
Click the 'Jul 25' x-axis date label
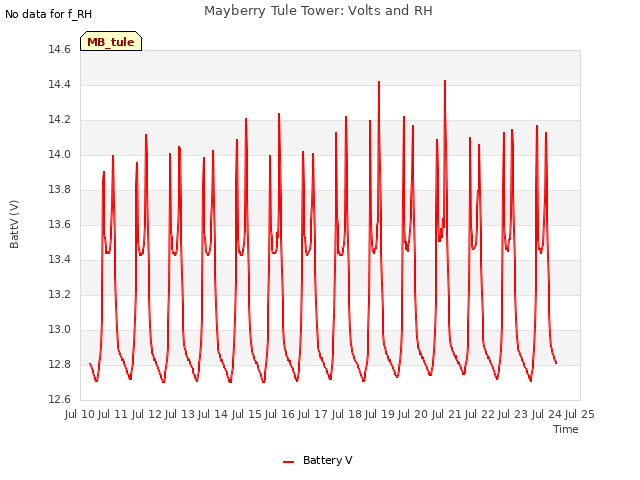[x=580, y=414]
